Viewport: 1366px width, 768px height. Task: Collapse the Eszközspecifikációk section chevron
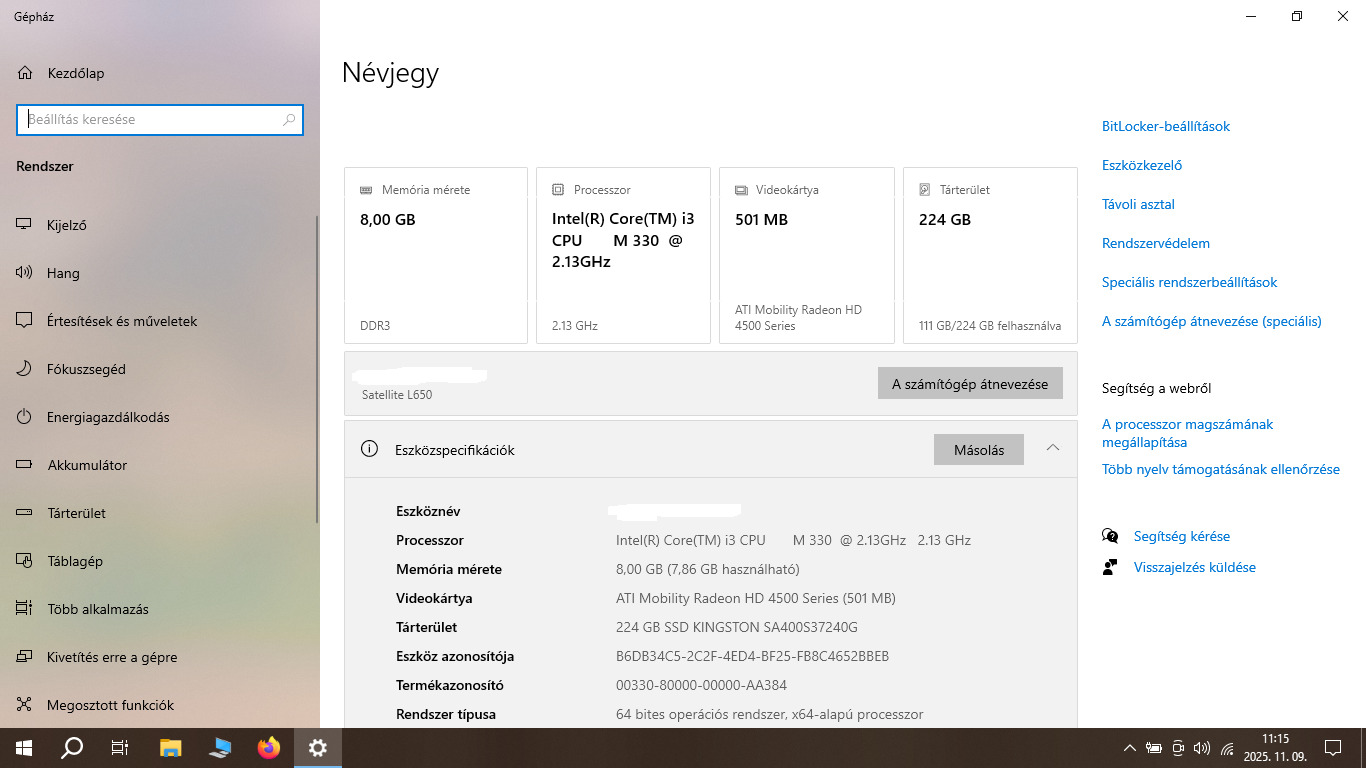pos(1053,448)
